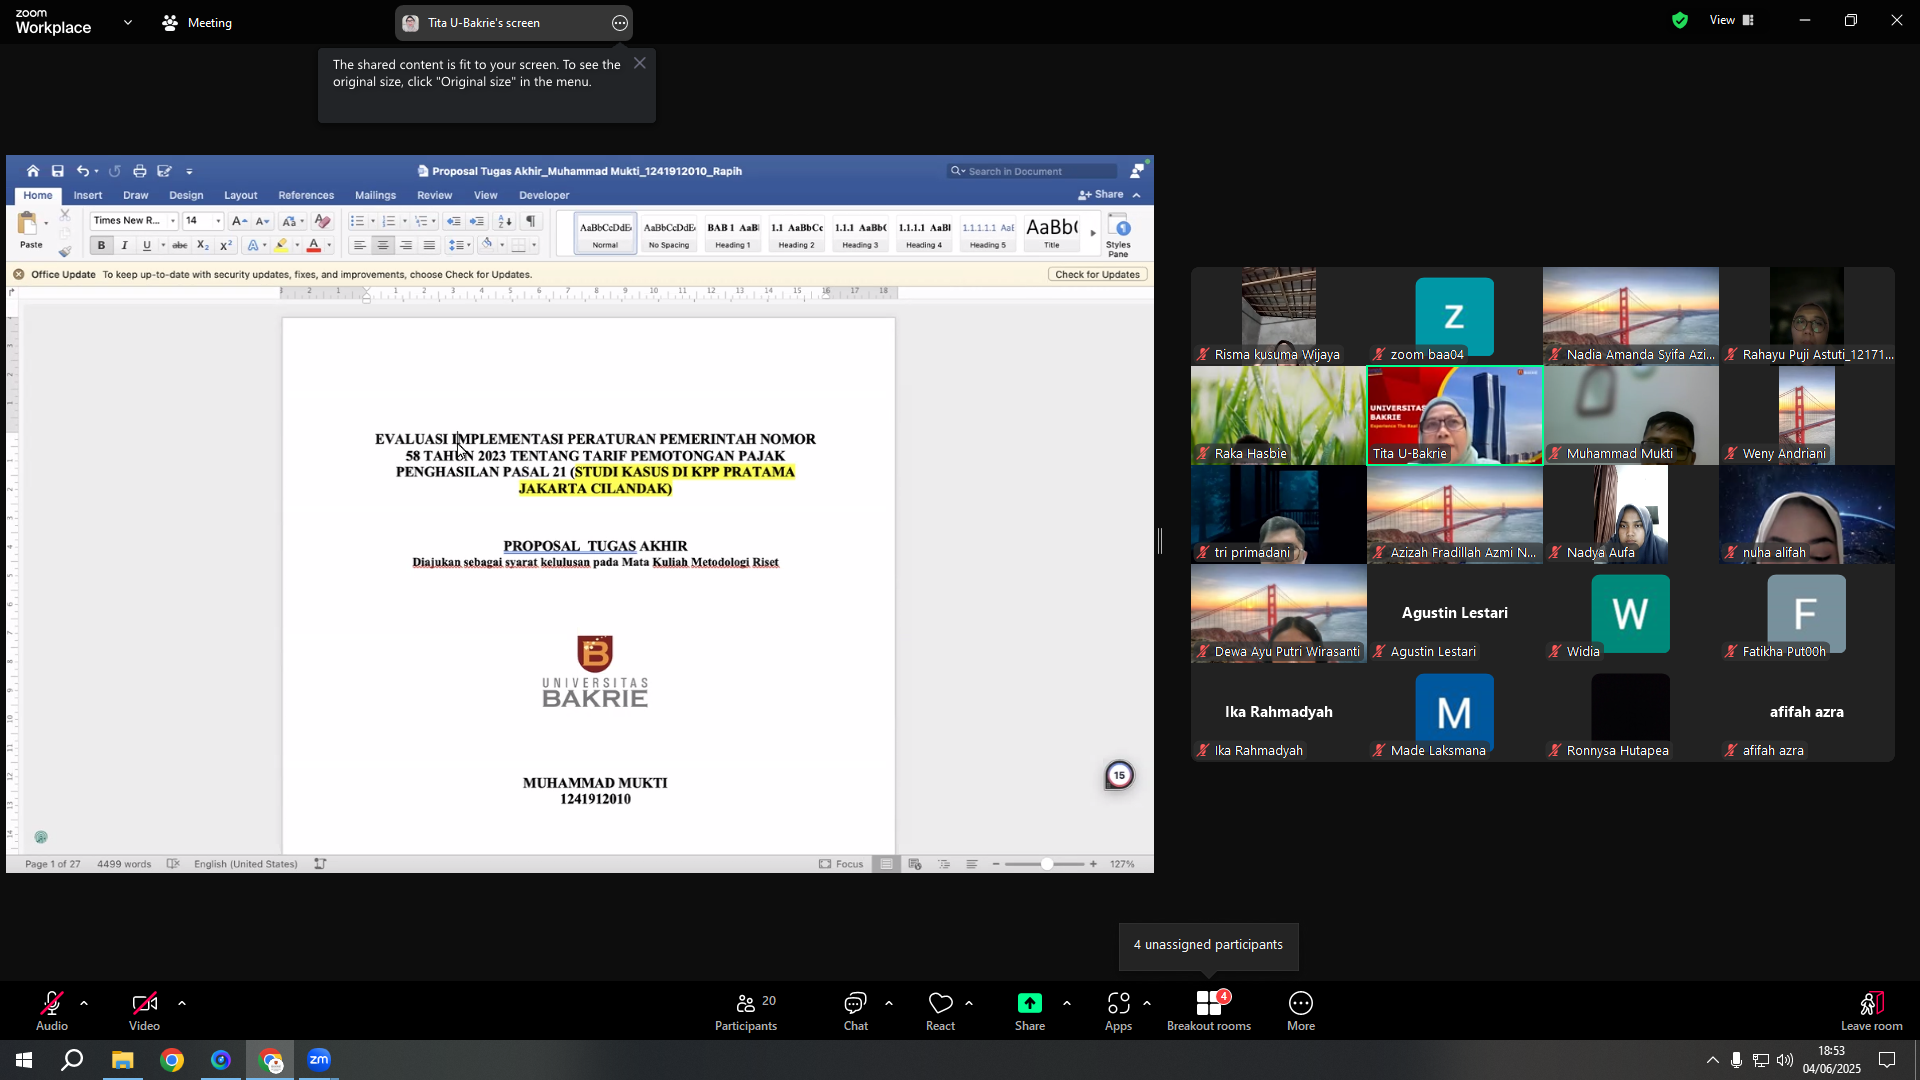1920x1080 pixels.
Task: Click the Sort icon in ribbon
Action: pos(505,221)
